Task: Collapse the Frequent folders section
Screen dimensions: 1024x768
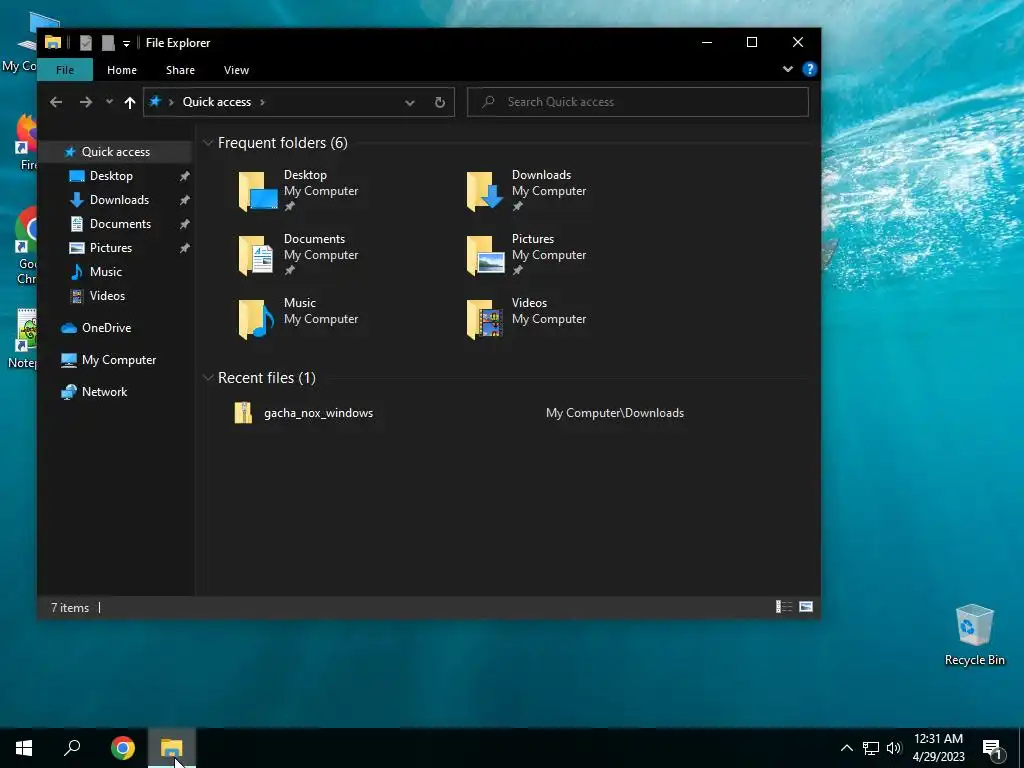Action: pos(208,143)
